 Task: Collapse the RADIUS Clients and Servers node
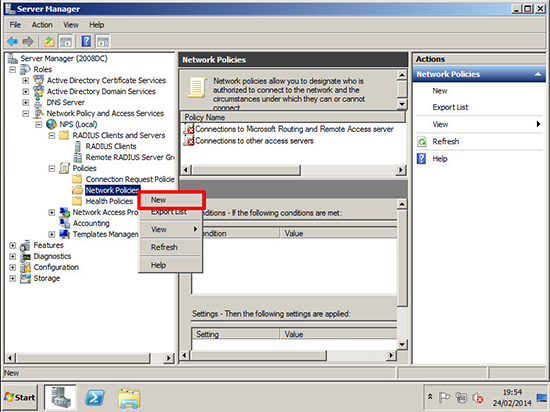pyautogui.click(x=52, y=135)
